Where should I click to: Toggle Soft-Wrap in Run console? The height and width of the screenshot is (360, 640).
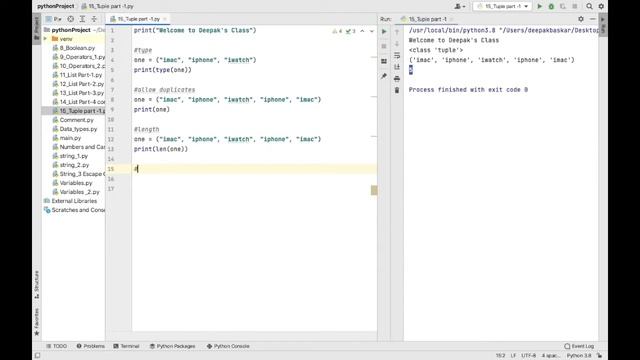point(397,55)
